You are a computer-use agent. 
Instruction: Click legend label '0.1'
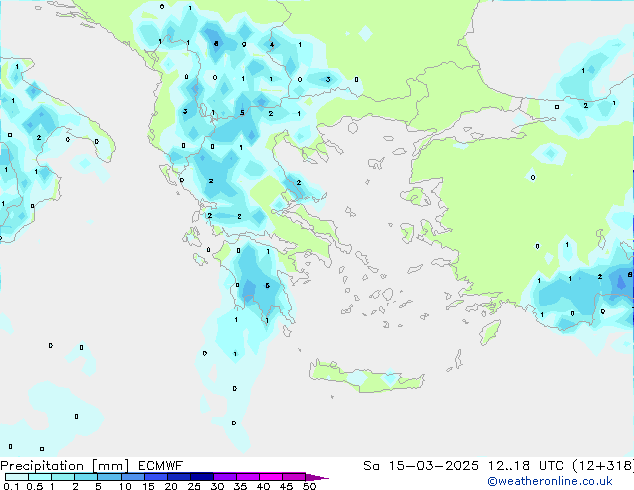click(x=11, y=486)
